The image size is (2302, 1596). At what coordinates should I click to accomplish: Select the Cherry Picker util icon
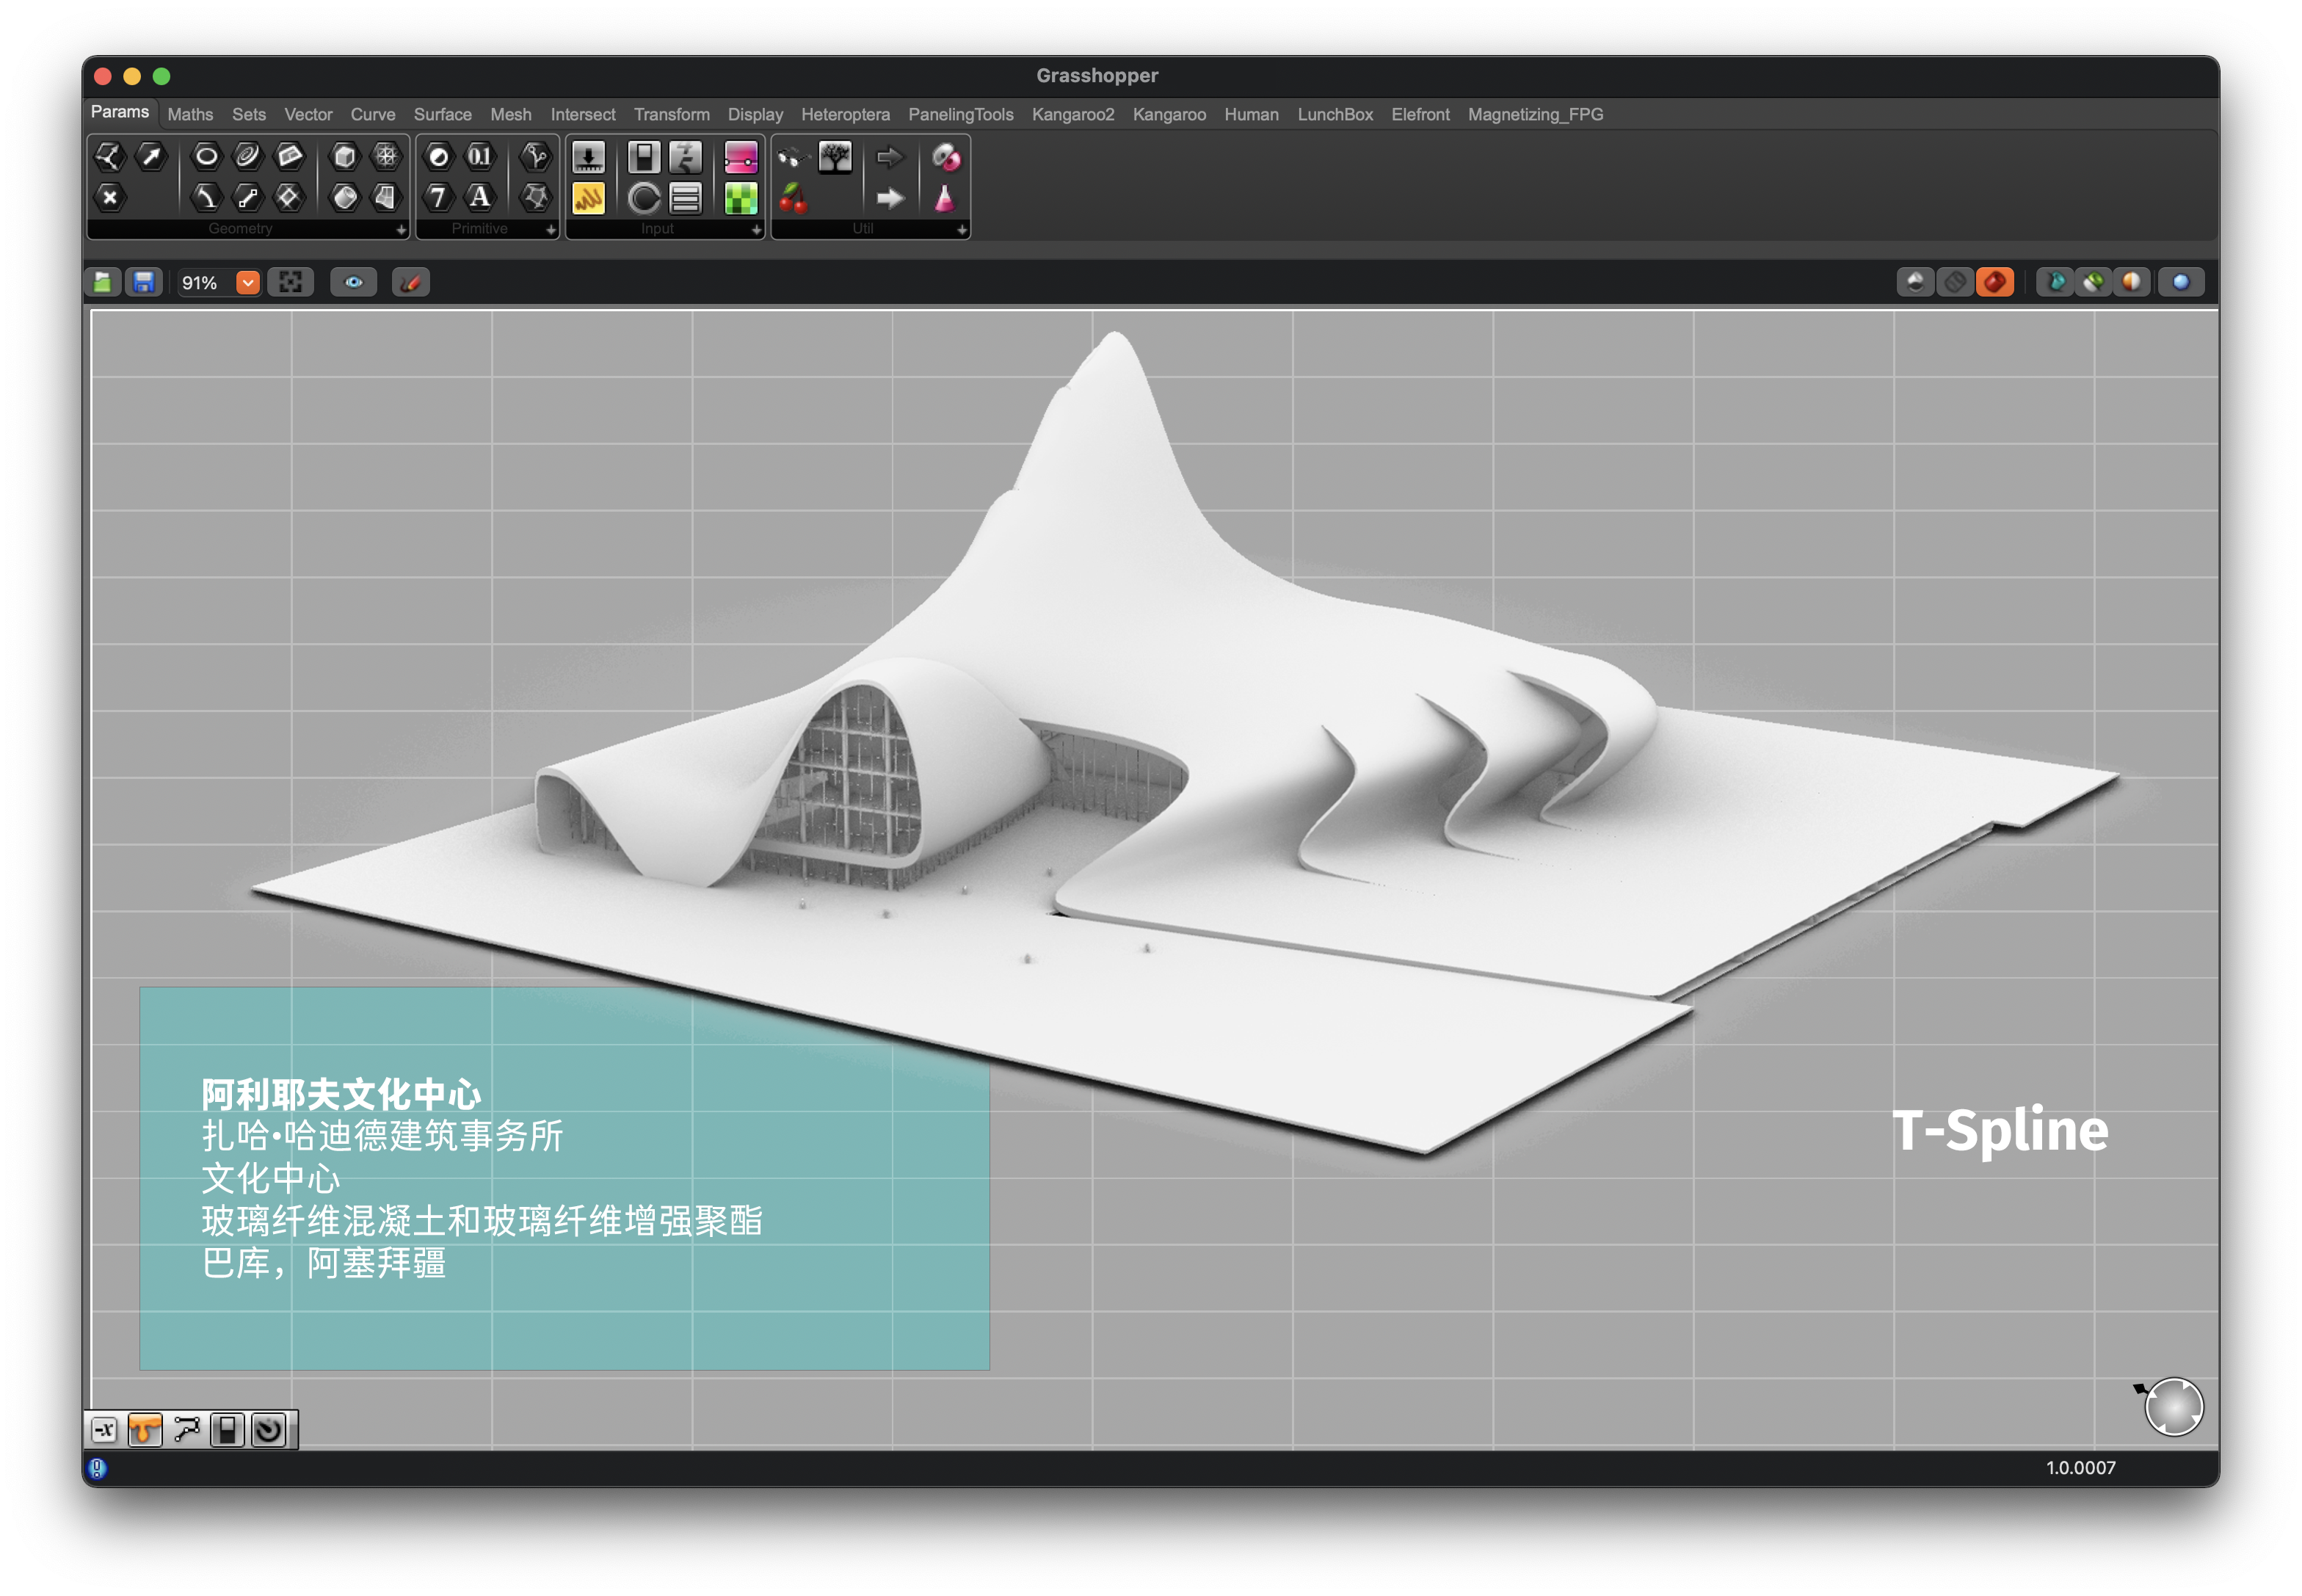[793, 198]
